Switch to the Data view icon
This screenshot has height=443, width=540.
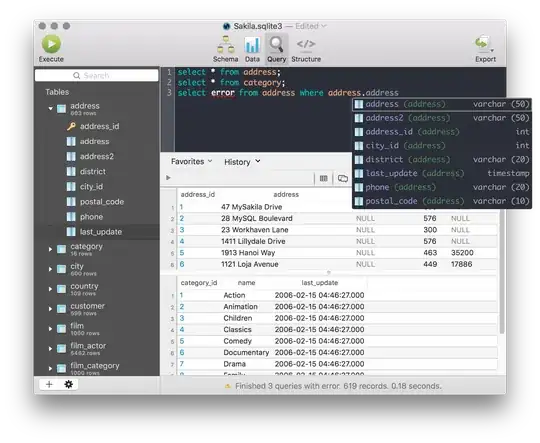[252, 49]
